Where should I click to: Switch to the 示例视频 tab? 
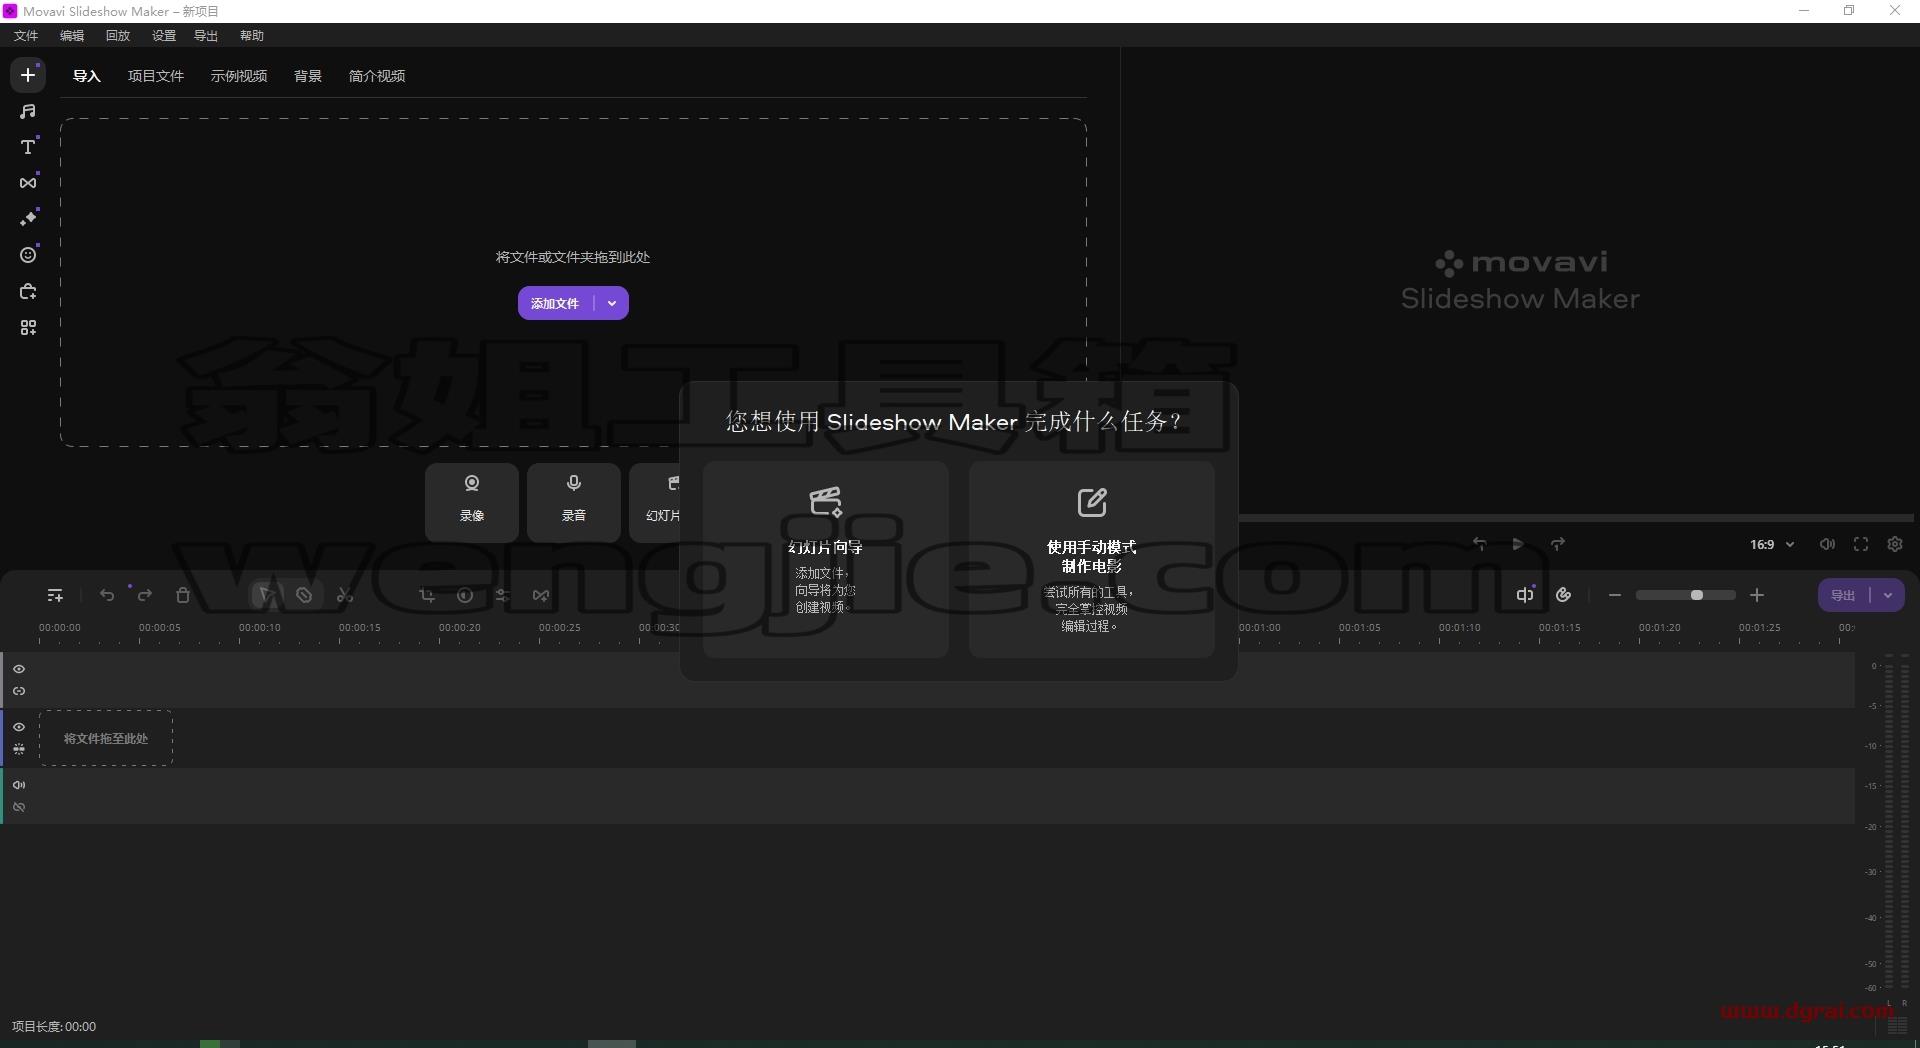(x=239, y=76)
